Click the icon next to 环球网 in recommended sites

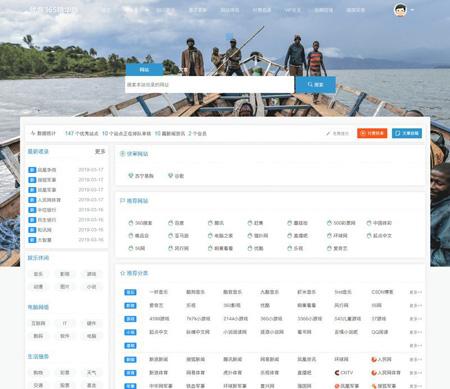click(x=329, y=235)
